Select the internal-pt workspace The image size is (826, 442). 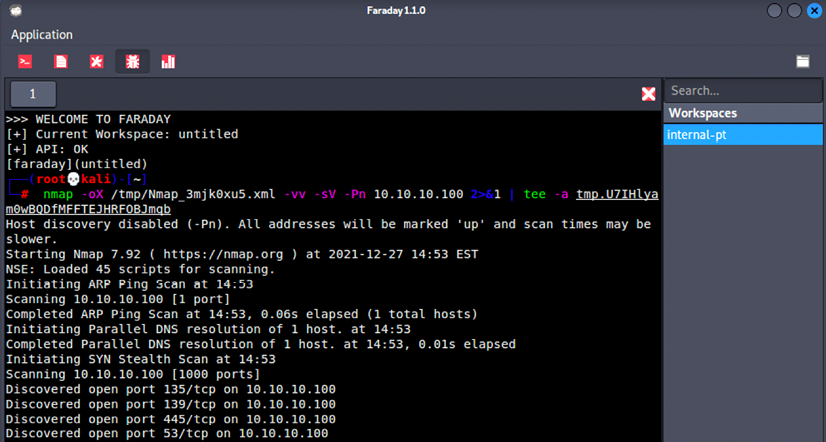743,135
